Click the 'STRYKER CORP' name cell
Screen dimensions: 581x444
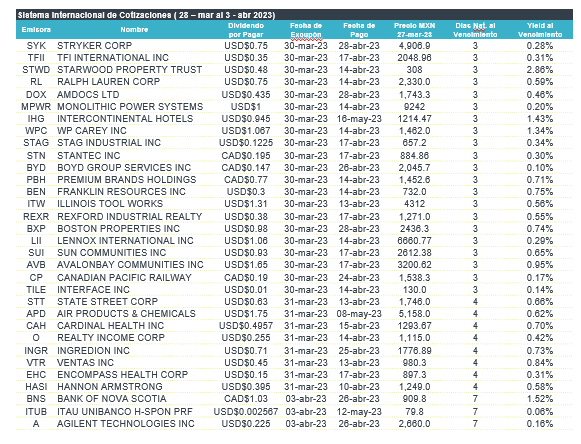point(94,46)
